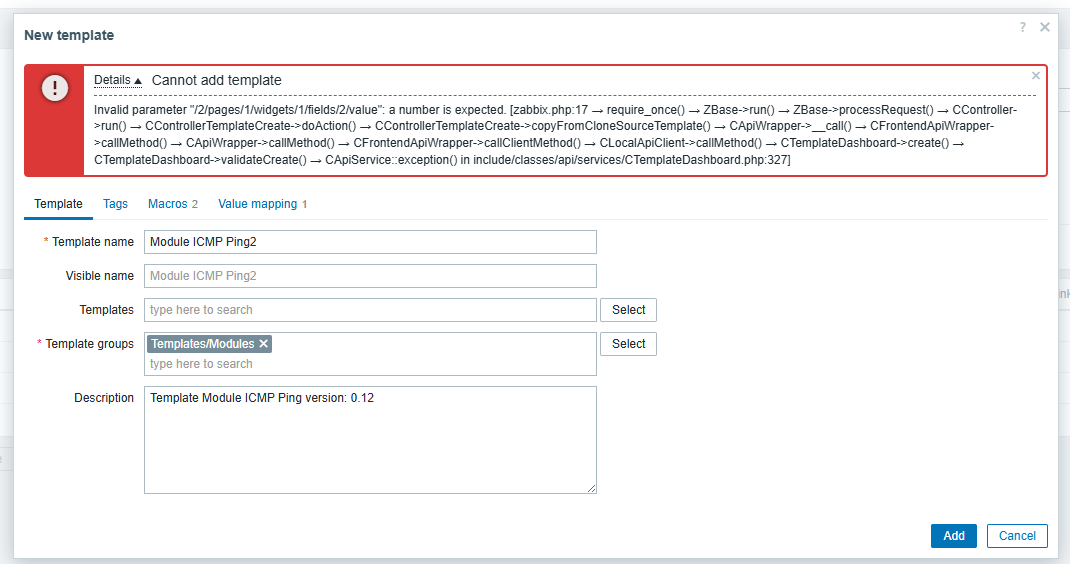
Task: Open the Tags tab
Action: pos(115,203)
